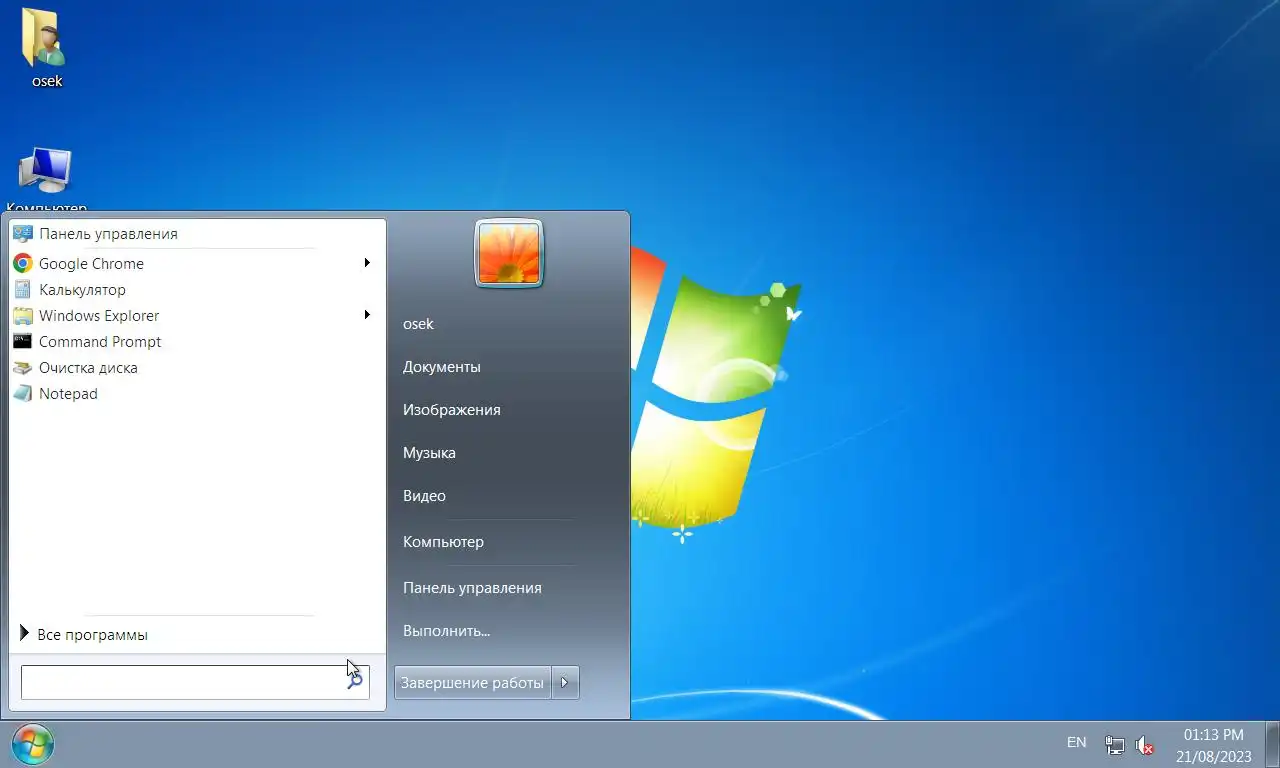Open osek user folder link
The width and height of the screenshot is (1280, 768).
tap(418, 324)
